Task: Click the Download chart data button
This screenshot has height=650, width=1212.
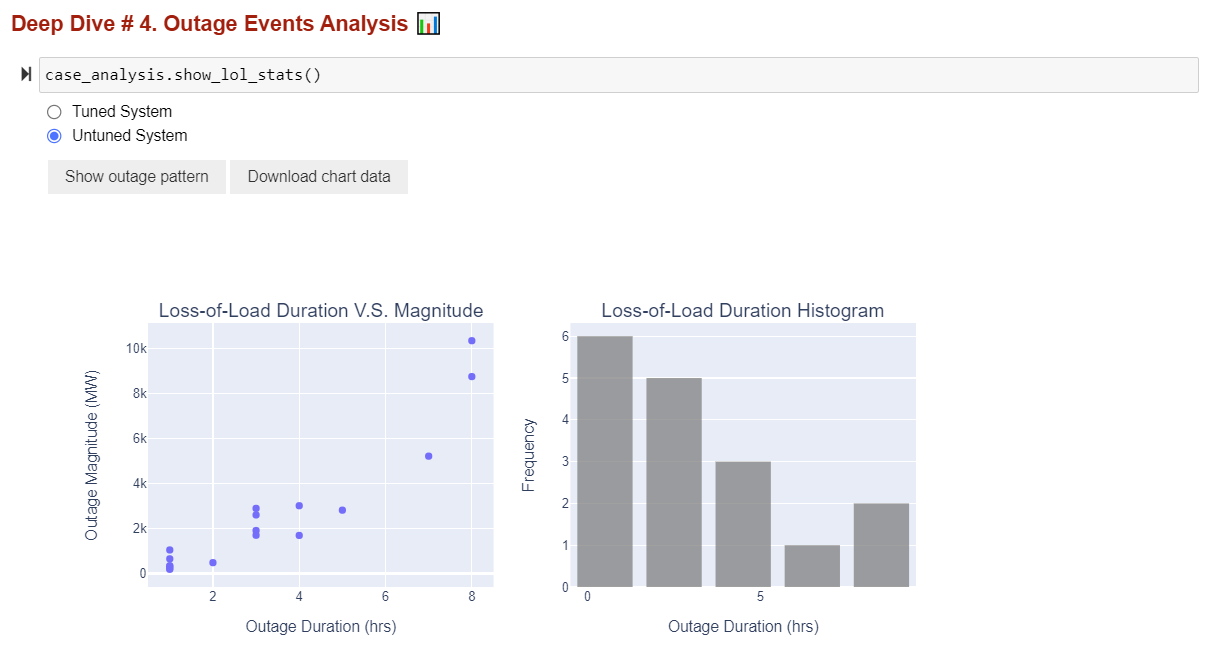Action: (319, 177)
